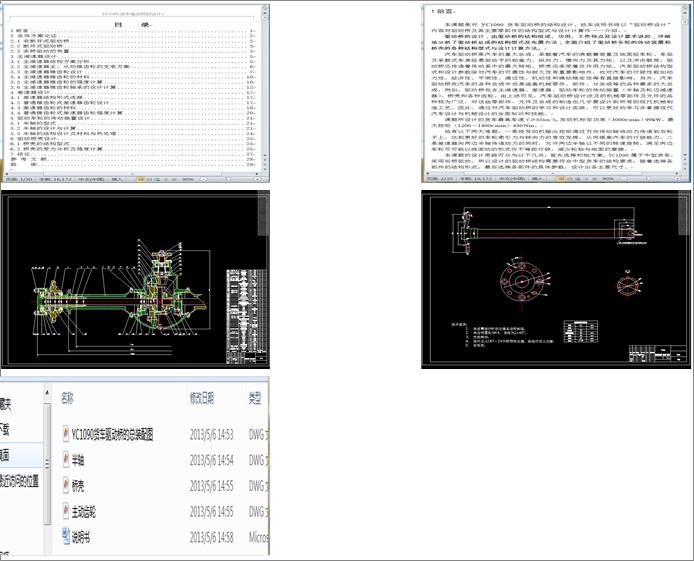Sort files by the 修改日期 column header
The image size is (694, 561).
pyautogui.click(x=202, y=398)
